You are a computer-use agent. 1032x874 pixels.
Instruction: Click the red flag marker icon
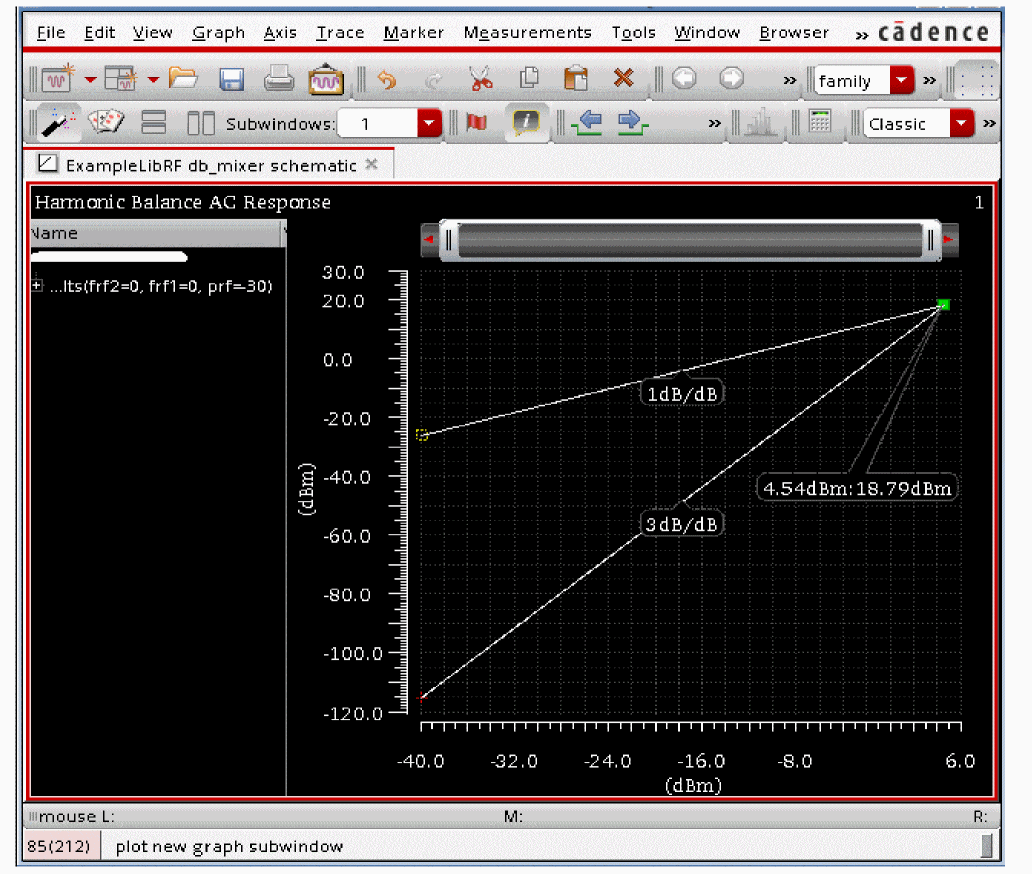click(477, 123)
